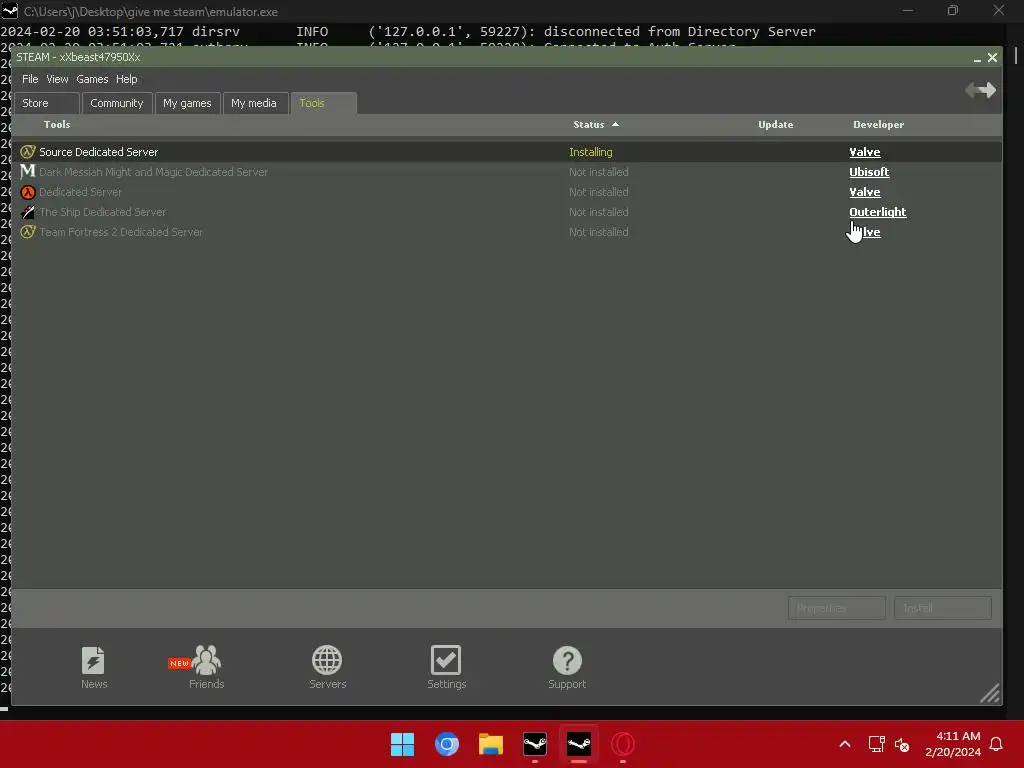Image resolution: width=1024 pixels, height=768 pixels.
Task: Open the notifications bell icon
Action: [x=996, y=744]
